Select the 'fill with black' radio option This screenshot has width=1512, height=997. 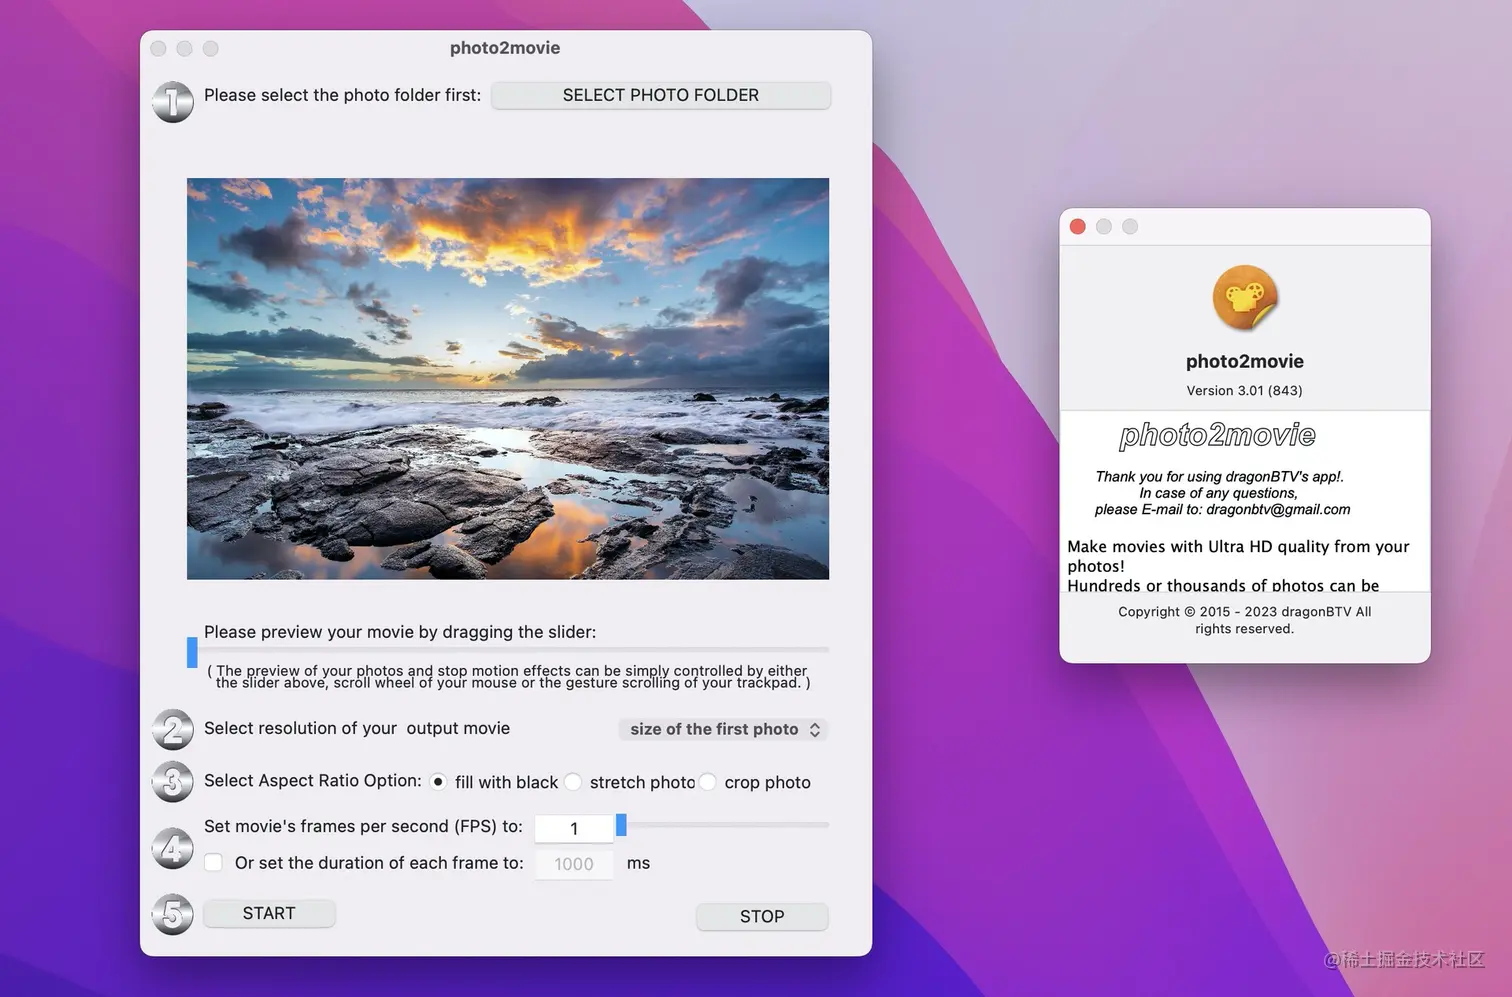click(x=438, y=782)
